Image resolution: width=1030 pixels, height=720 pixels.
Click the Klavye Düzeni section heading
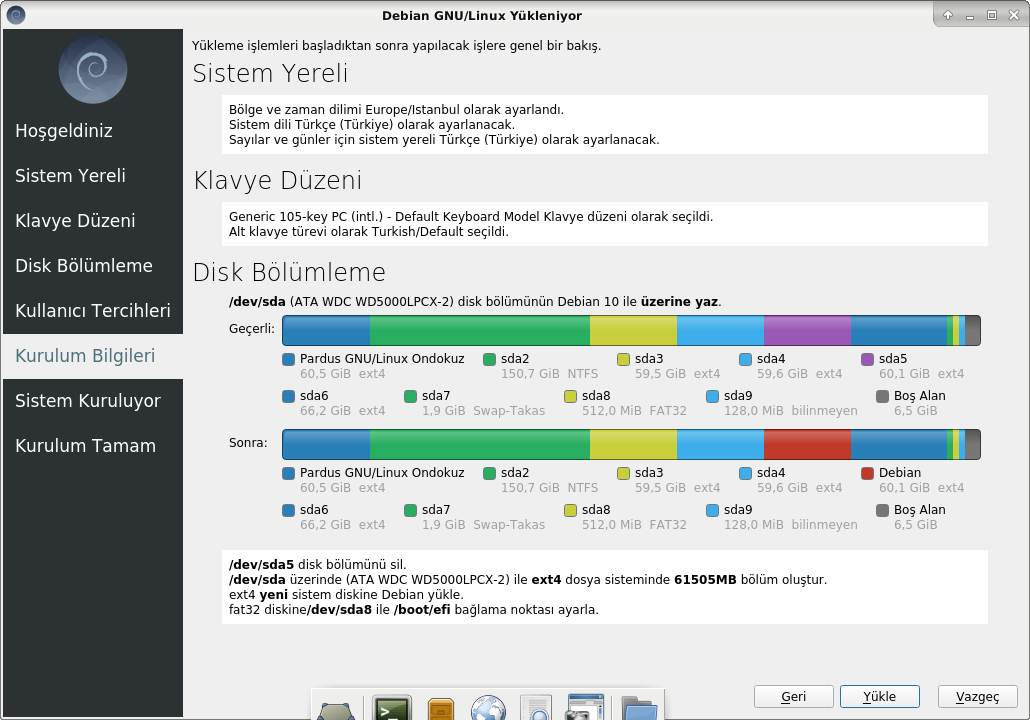277,180
